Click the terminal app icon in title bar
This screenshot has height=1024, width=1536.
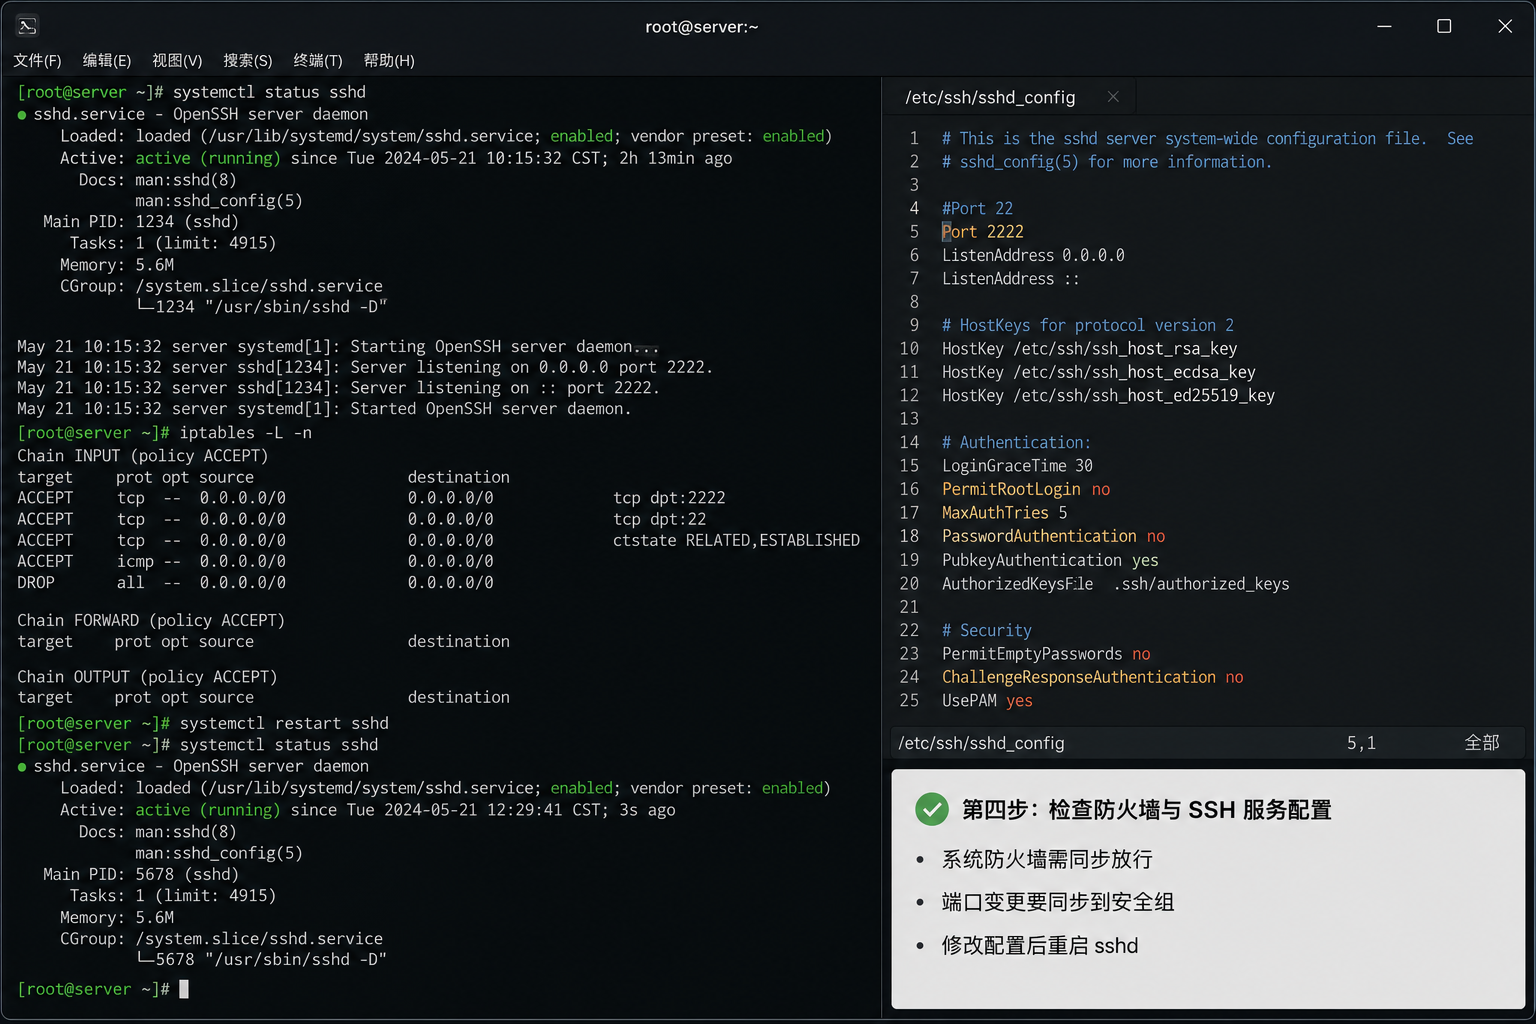click(x=28, y=26)
